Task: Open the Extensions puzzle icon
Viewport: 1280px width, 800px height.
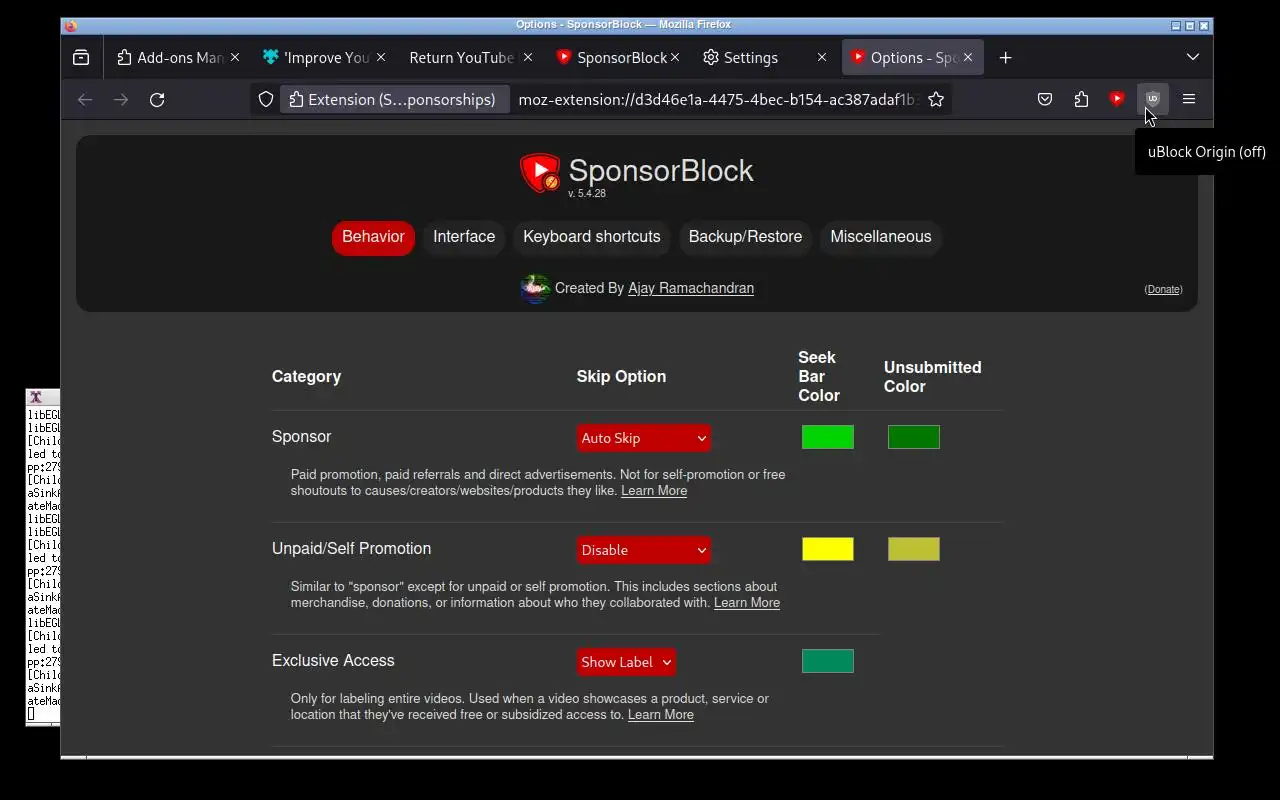Action: [1081, 99]
